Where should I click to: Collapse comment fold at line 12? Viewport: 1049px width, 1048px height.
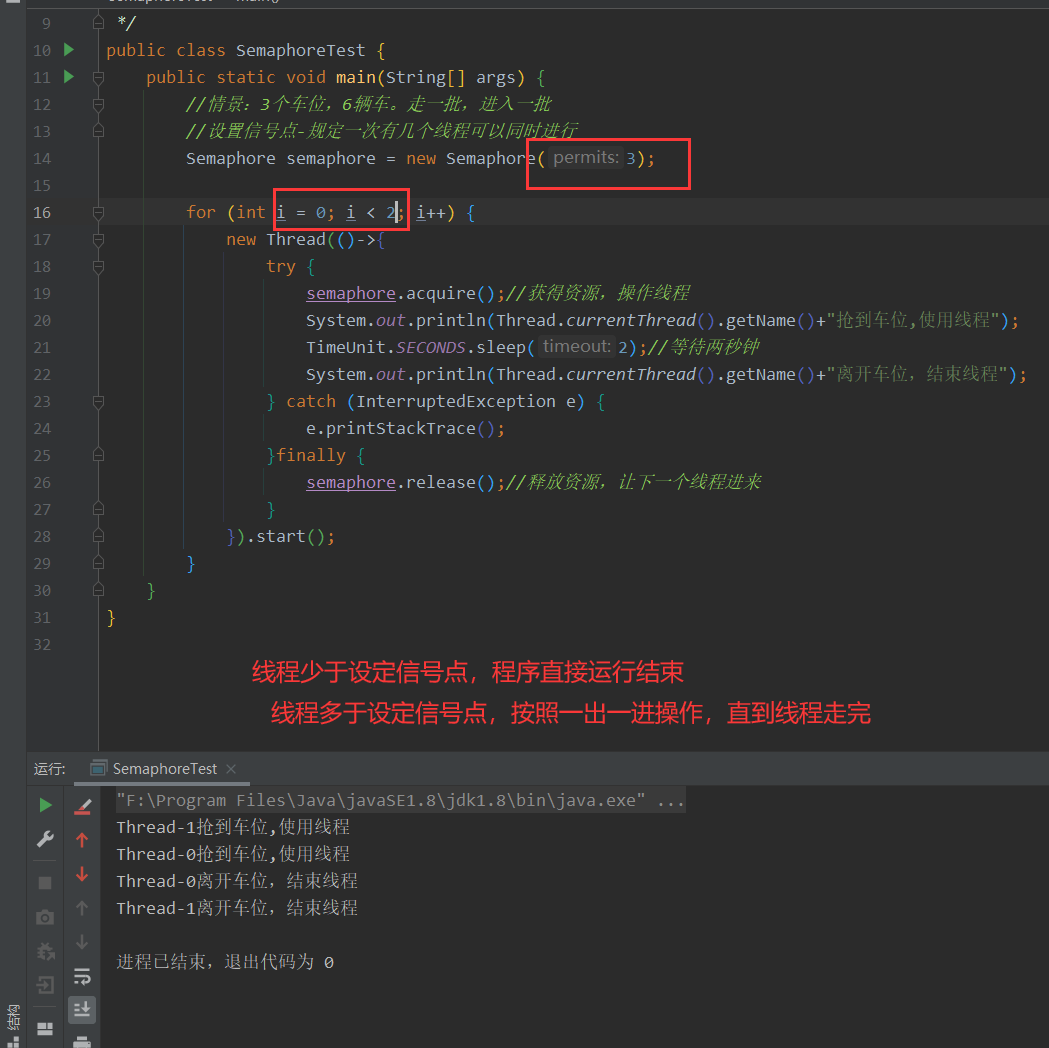click(98, 104)
